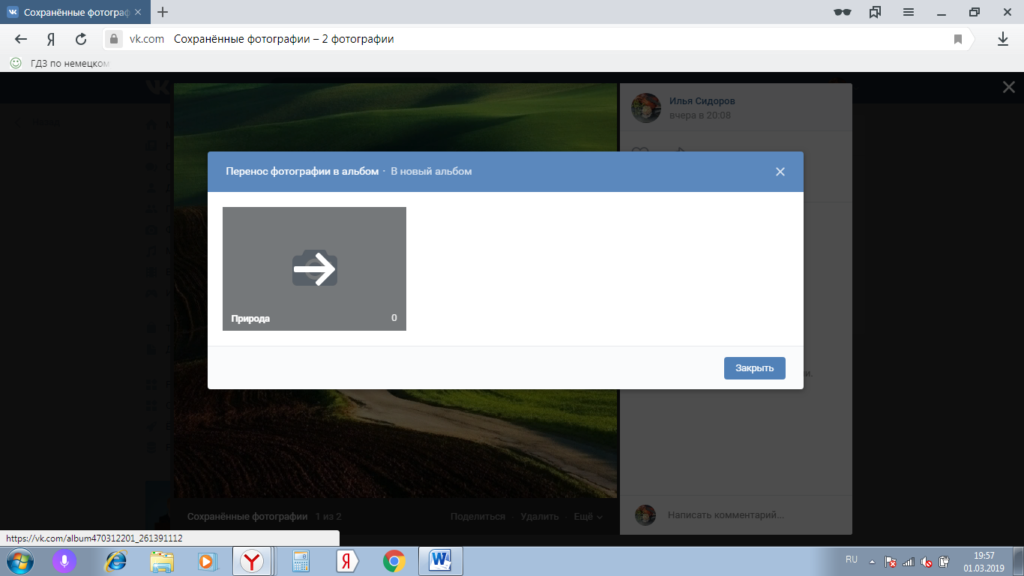Open Google Chrome from the taskbar
Viewport: 1024px width, 576px height.
tap(394, 561)
